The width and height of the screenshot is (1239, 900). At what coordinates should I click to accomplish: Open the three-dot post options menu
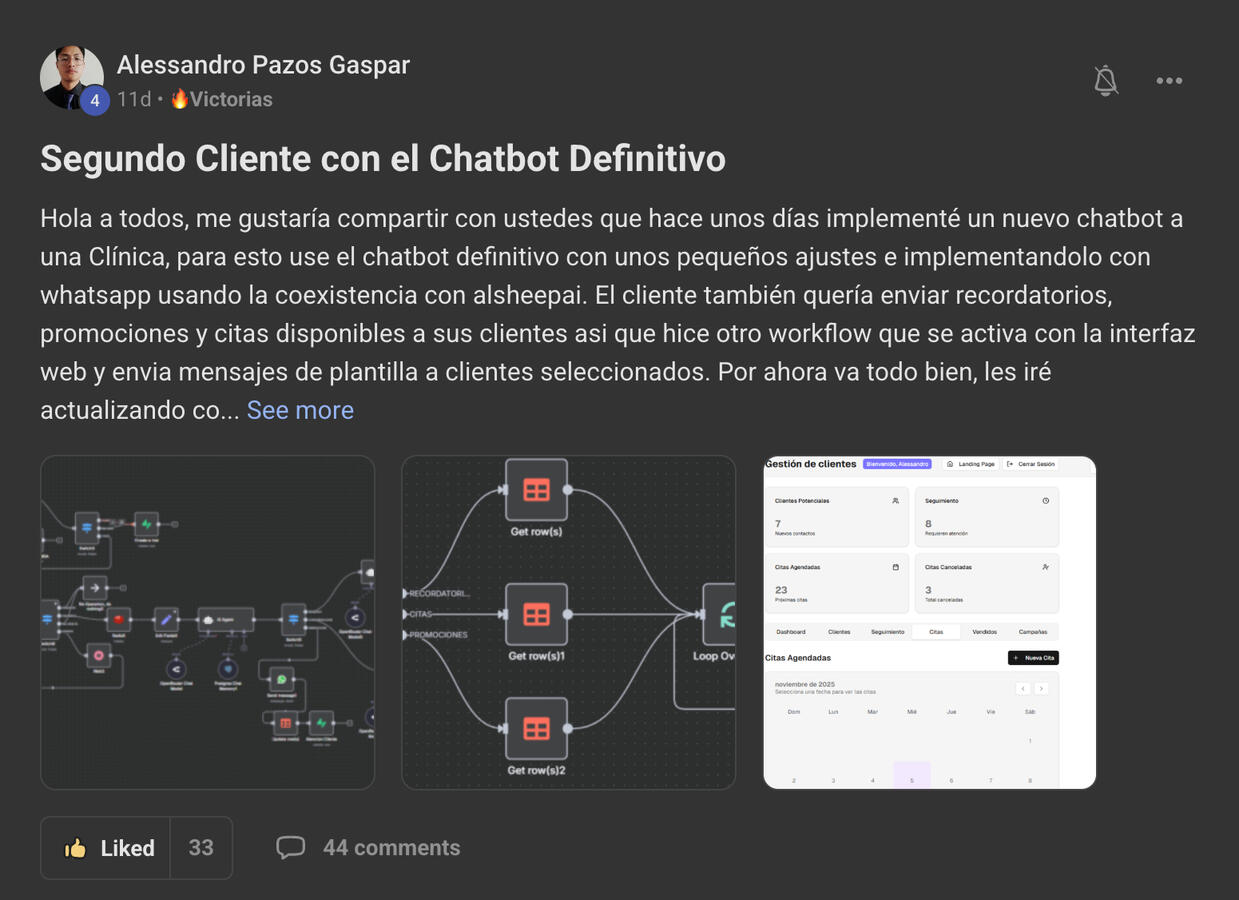coord(1169,81)
